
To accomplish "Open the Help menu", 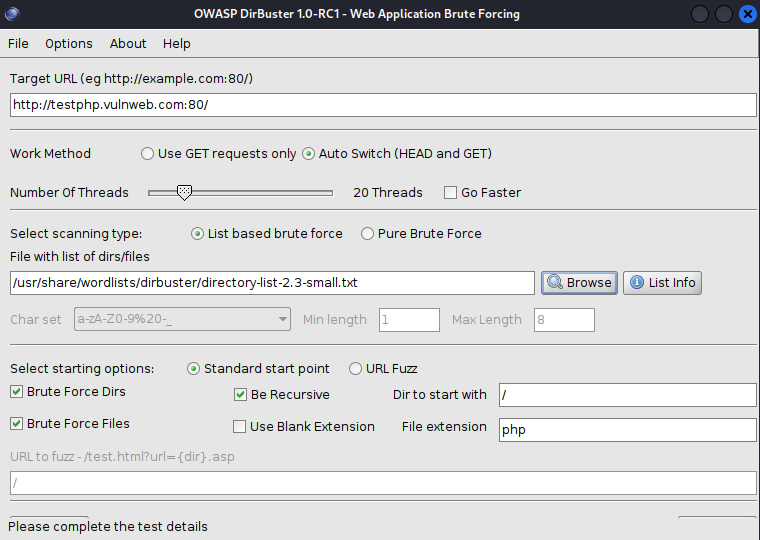I will click(176, 44).
